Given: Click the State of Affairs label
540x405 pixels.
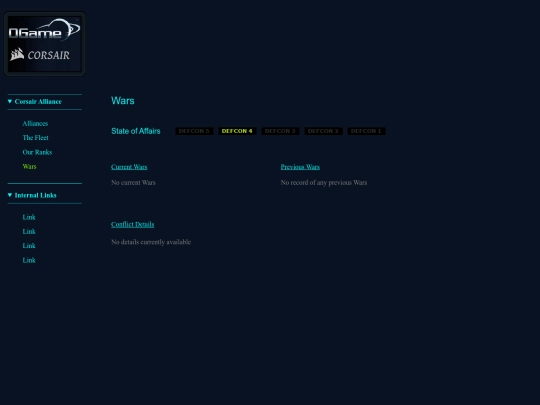Looking at the screenshot, I should click(136, 131).
